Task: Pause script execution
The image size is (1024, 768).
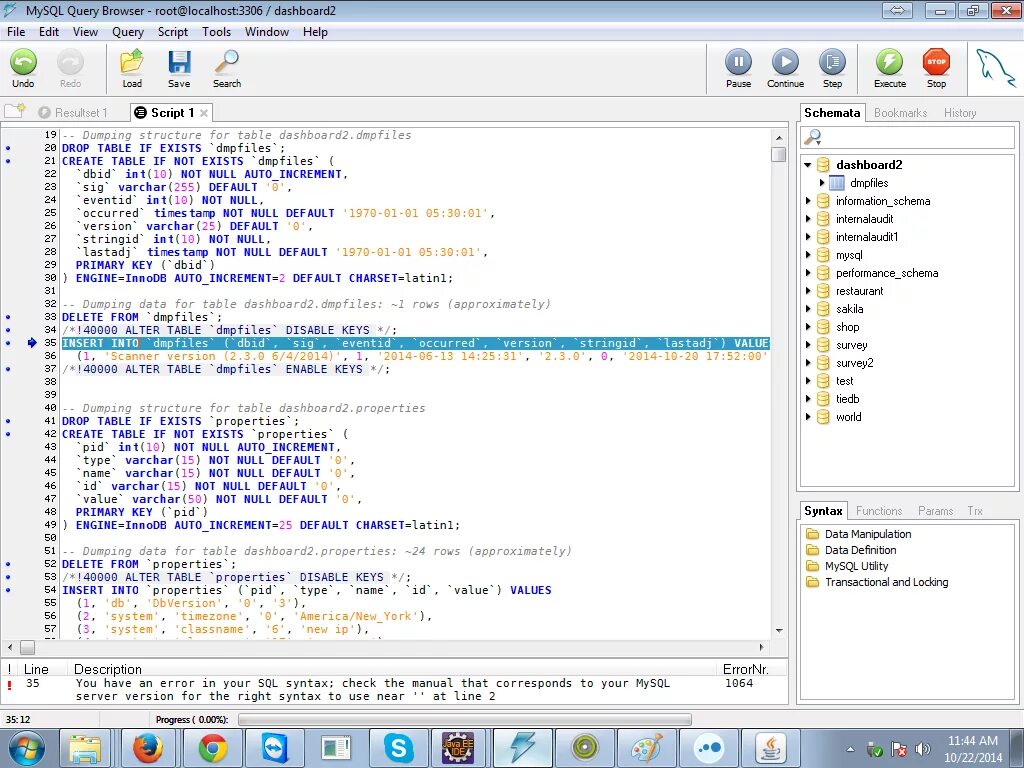Action: pyautogui.click(x=739, y=63)
